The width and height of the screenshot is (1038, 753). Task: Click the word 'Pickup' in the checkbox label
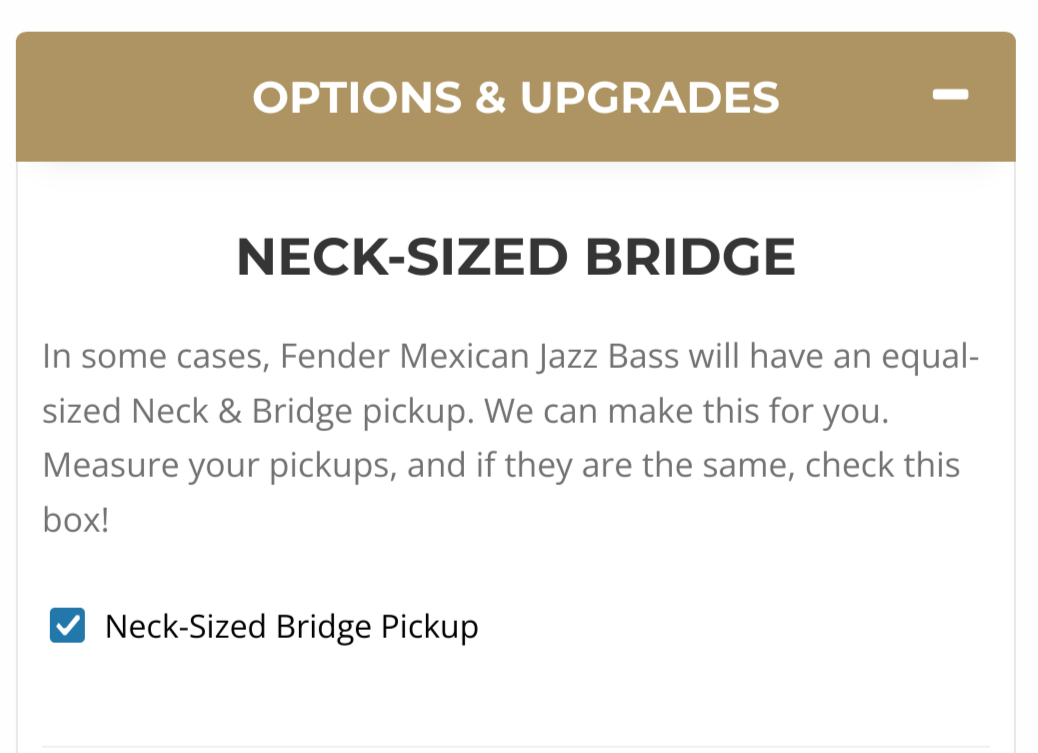pyautogui.click(x=430, y=628)
